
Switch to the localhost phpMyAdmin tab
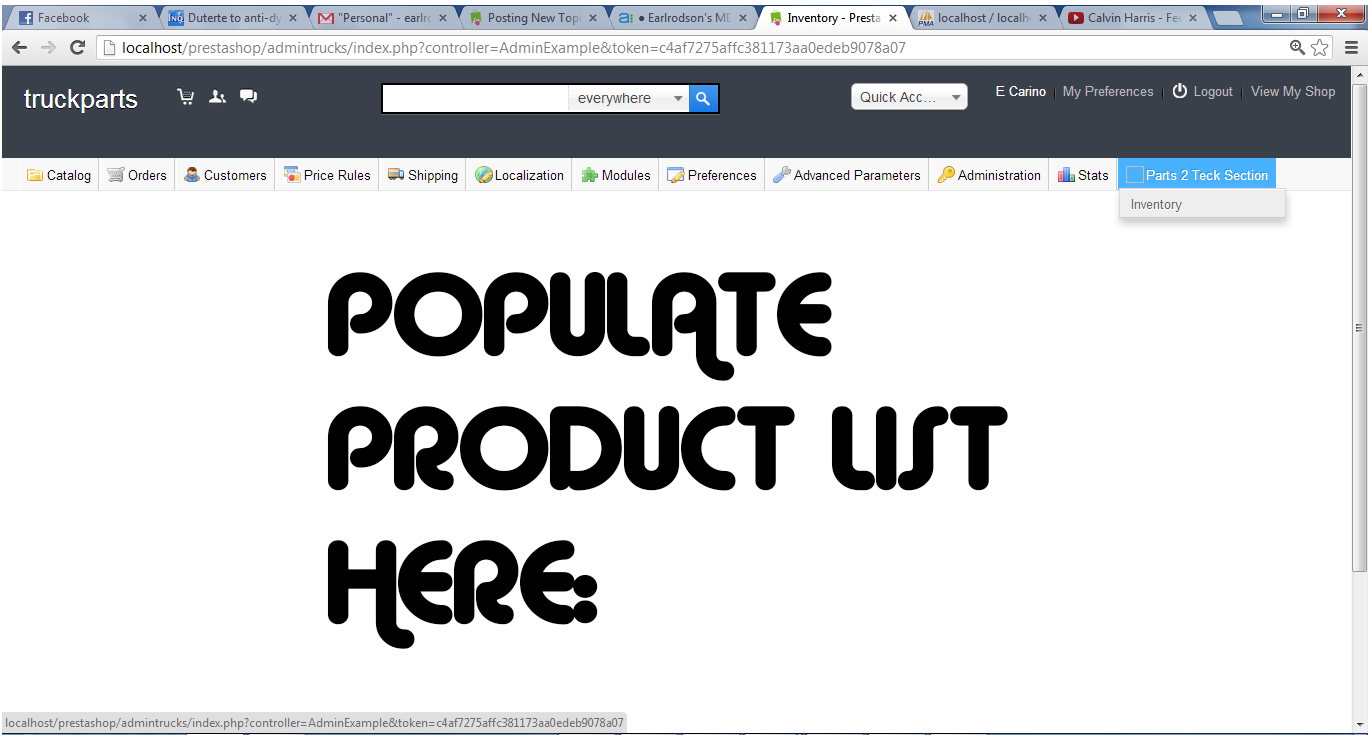tap(981, 18)
